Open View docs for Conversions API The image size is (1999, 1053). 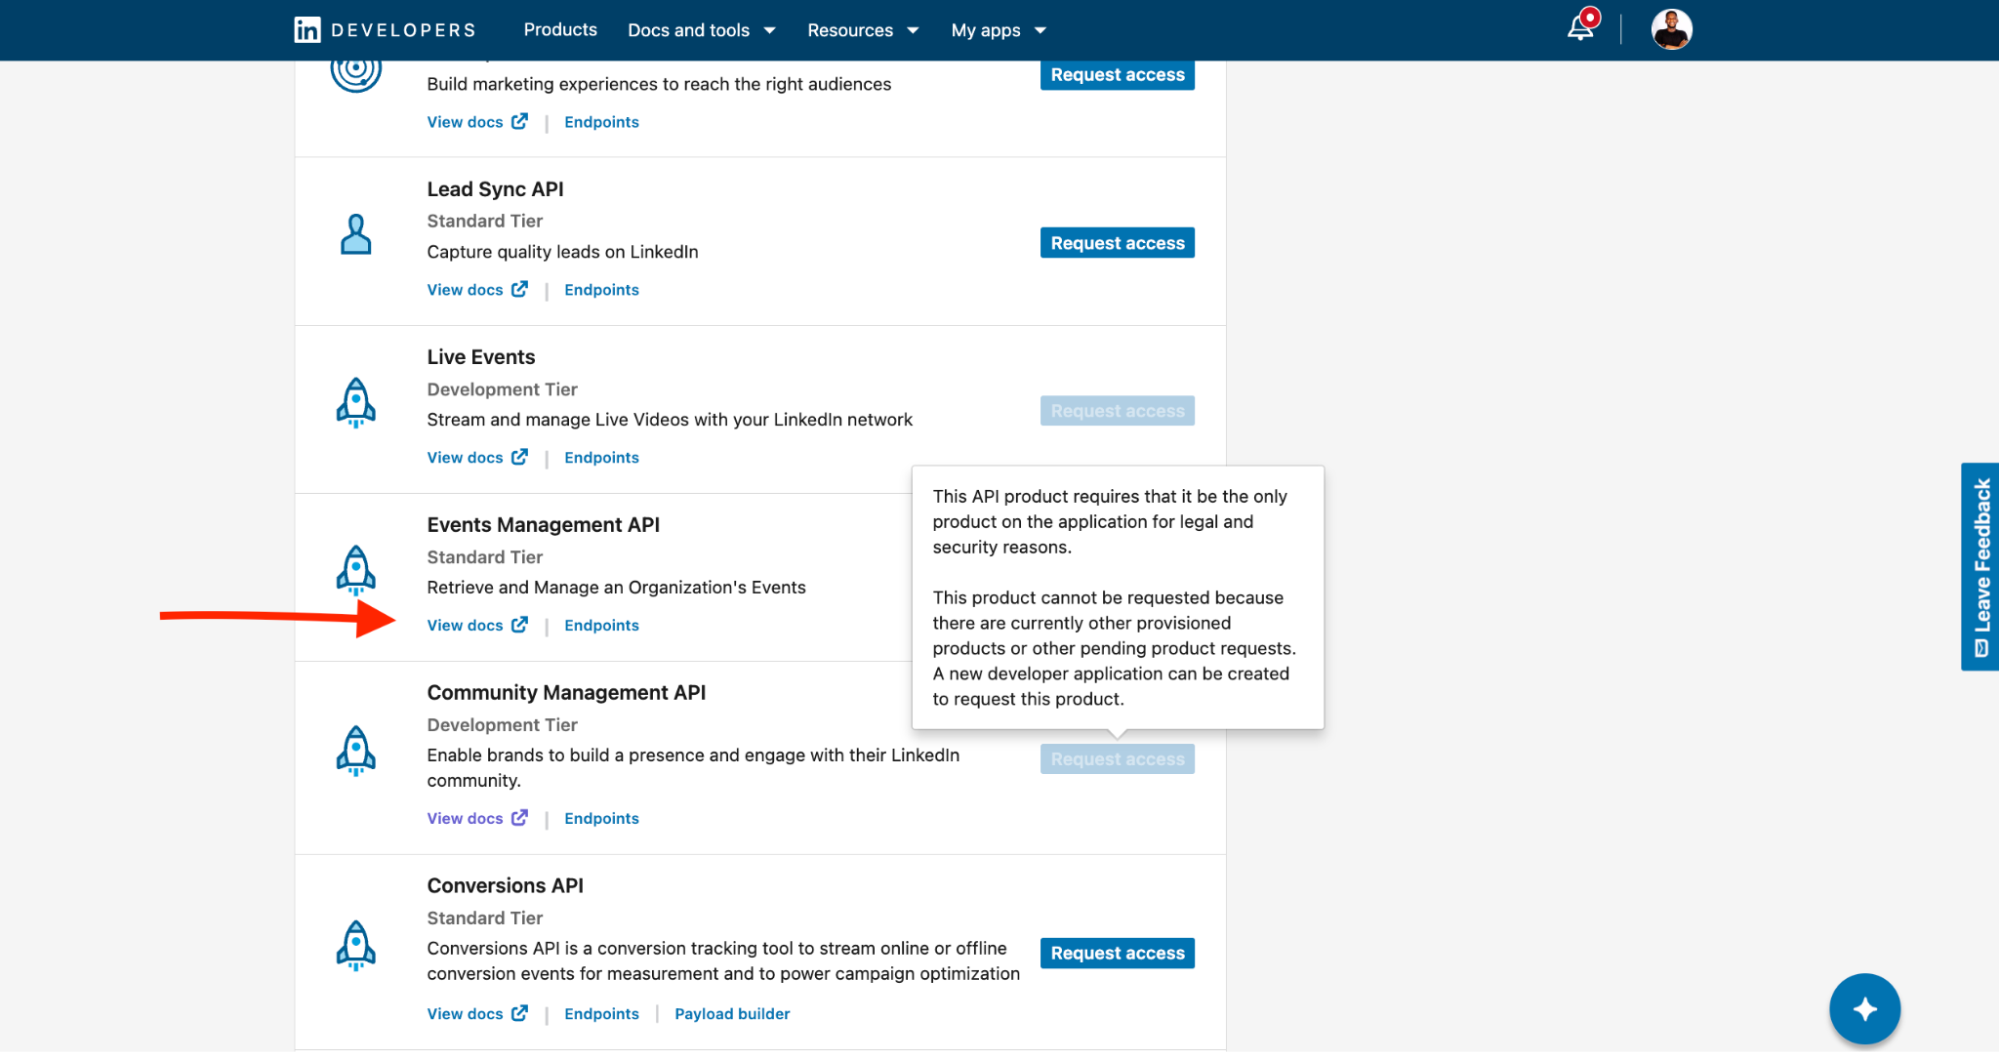(465, 1014)
